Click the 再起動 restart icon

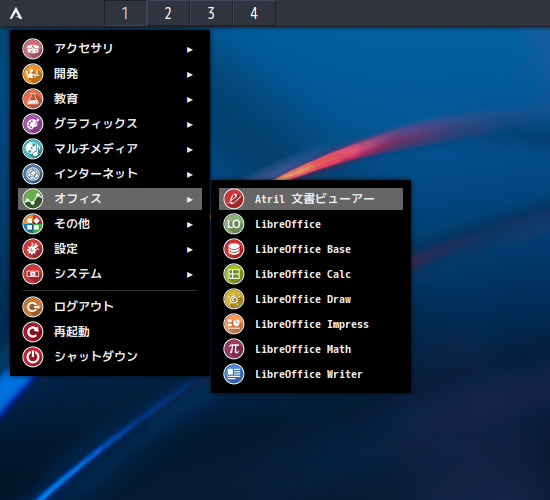click(x=33, y=332)
